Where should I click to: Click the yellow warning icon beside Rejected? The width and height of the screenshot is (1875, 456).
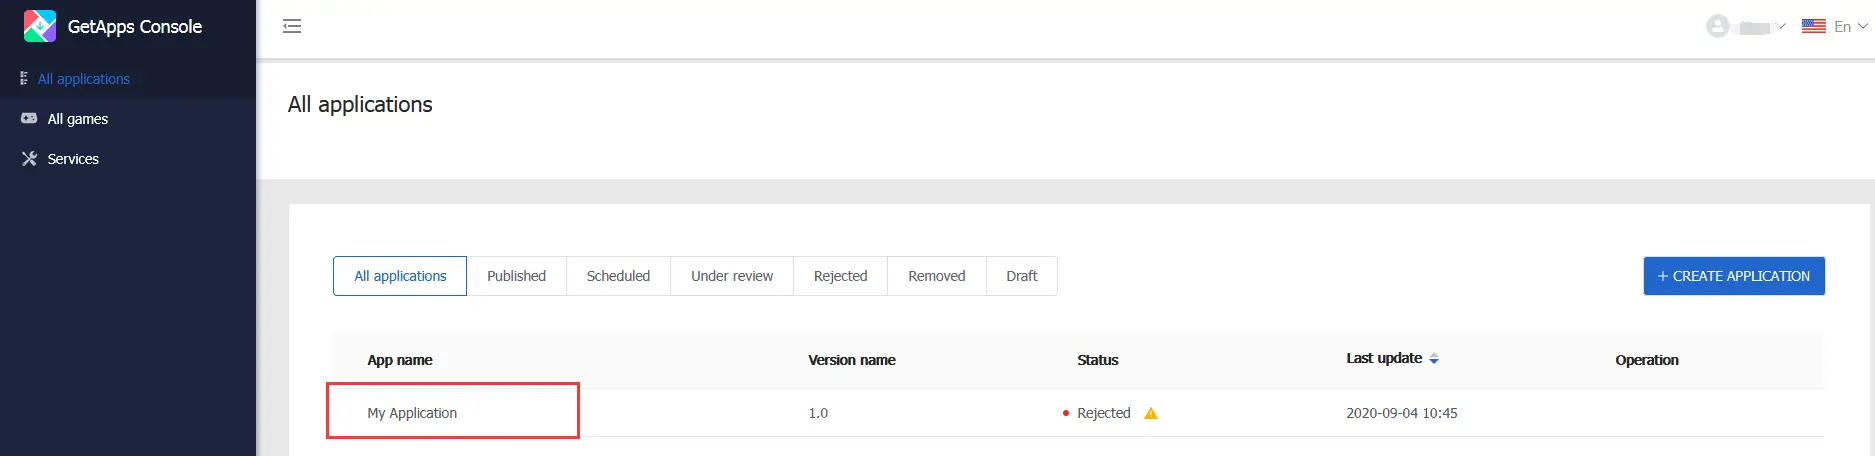pyautogui.click(x=1151, y=413)
